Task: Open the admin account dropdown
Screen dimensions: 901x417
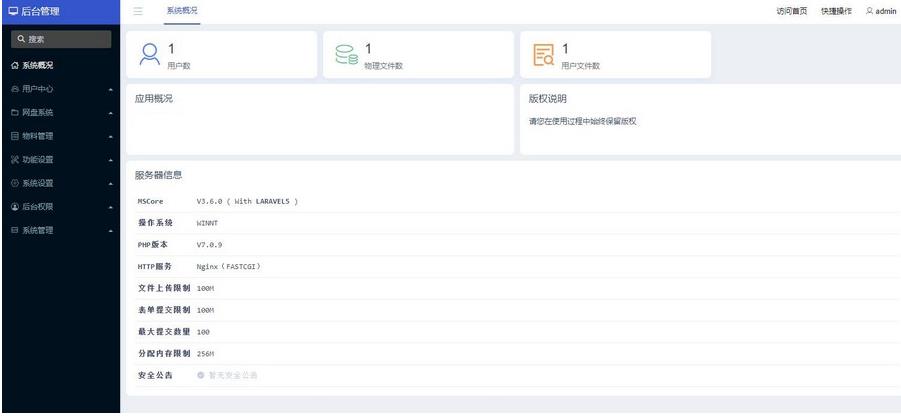Action: [x=881, y=11]
